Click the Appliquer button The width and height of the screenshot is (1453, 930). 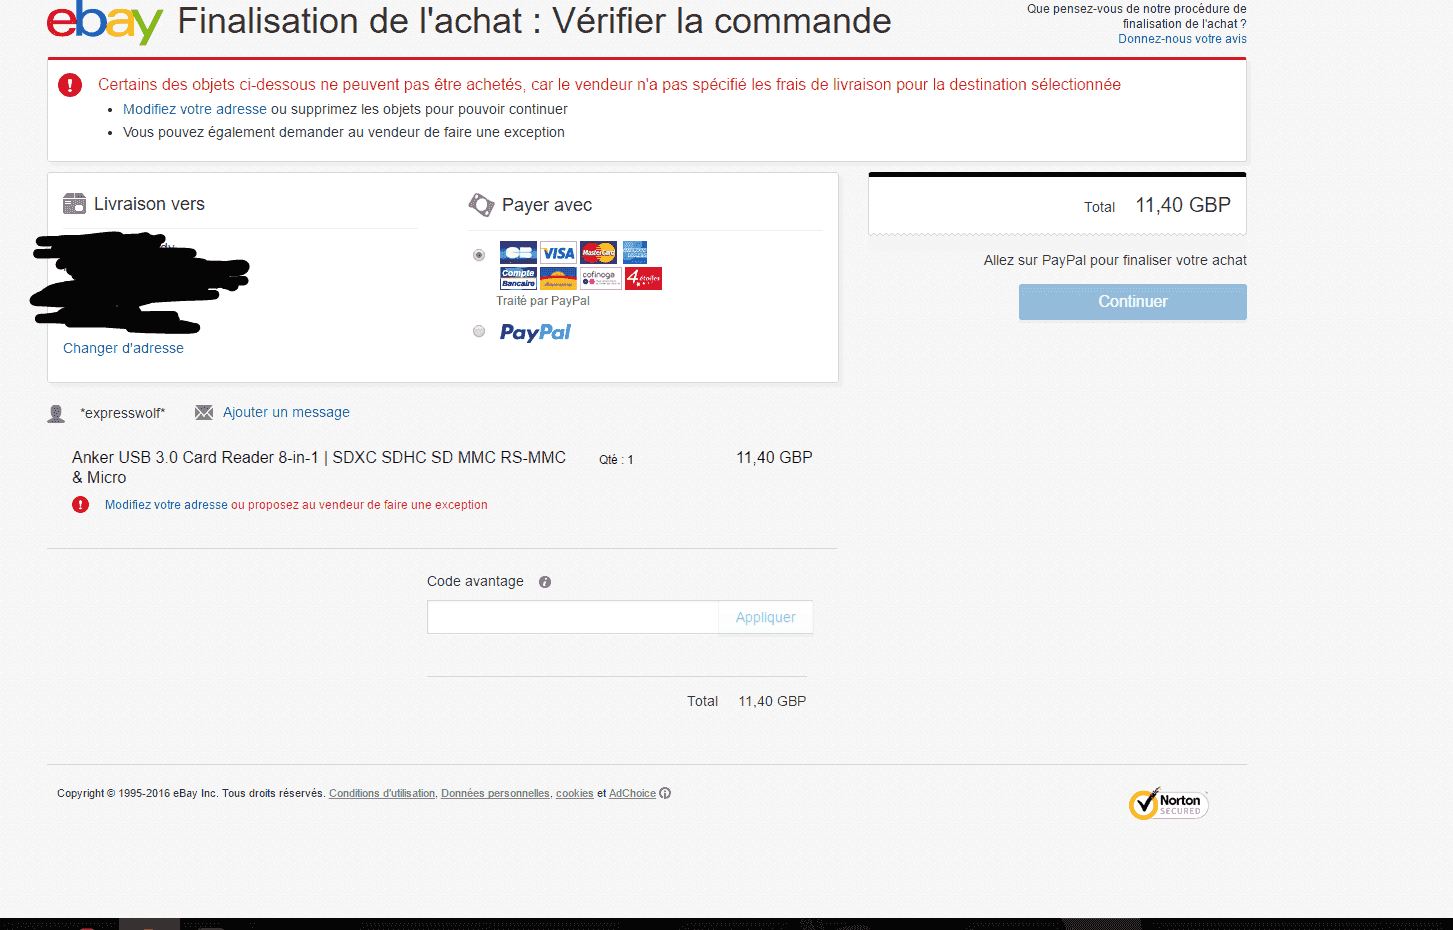[766, 617]
